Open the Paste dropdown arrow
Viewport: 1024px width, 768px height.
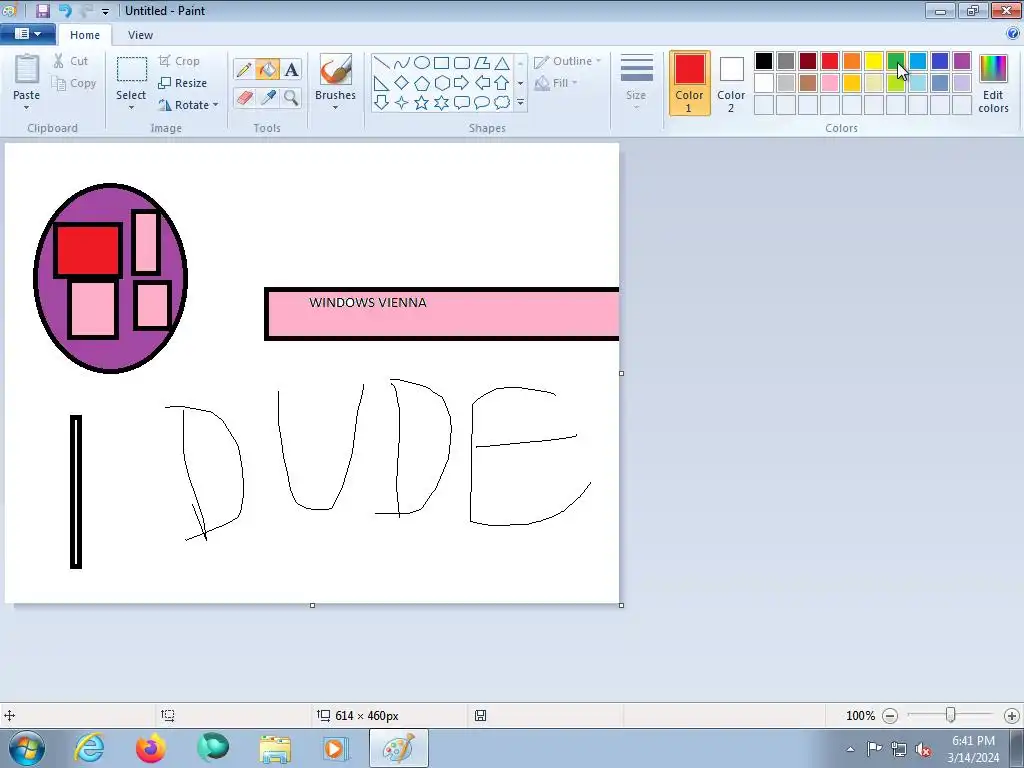coord(27,107)
